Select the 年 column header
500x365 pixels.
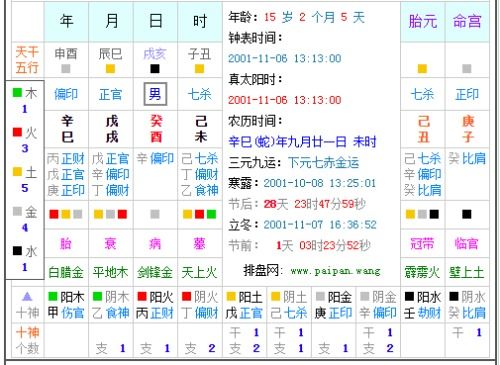[66, 21]
